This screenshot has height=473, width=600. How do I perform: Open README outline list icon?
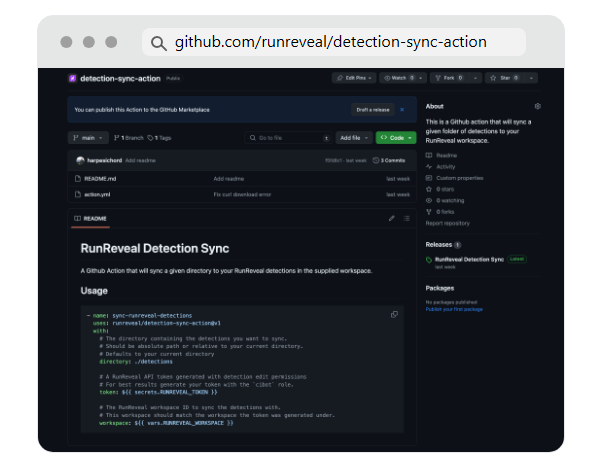click(406, 219)
